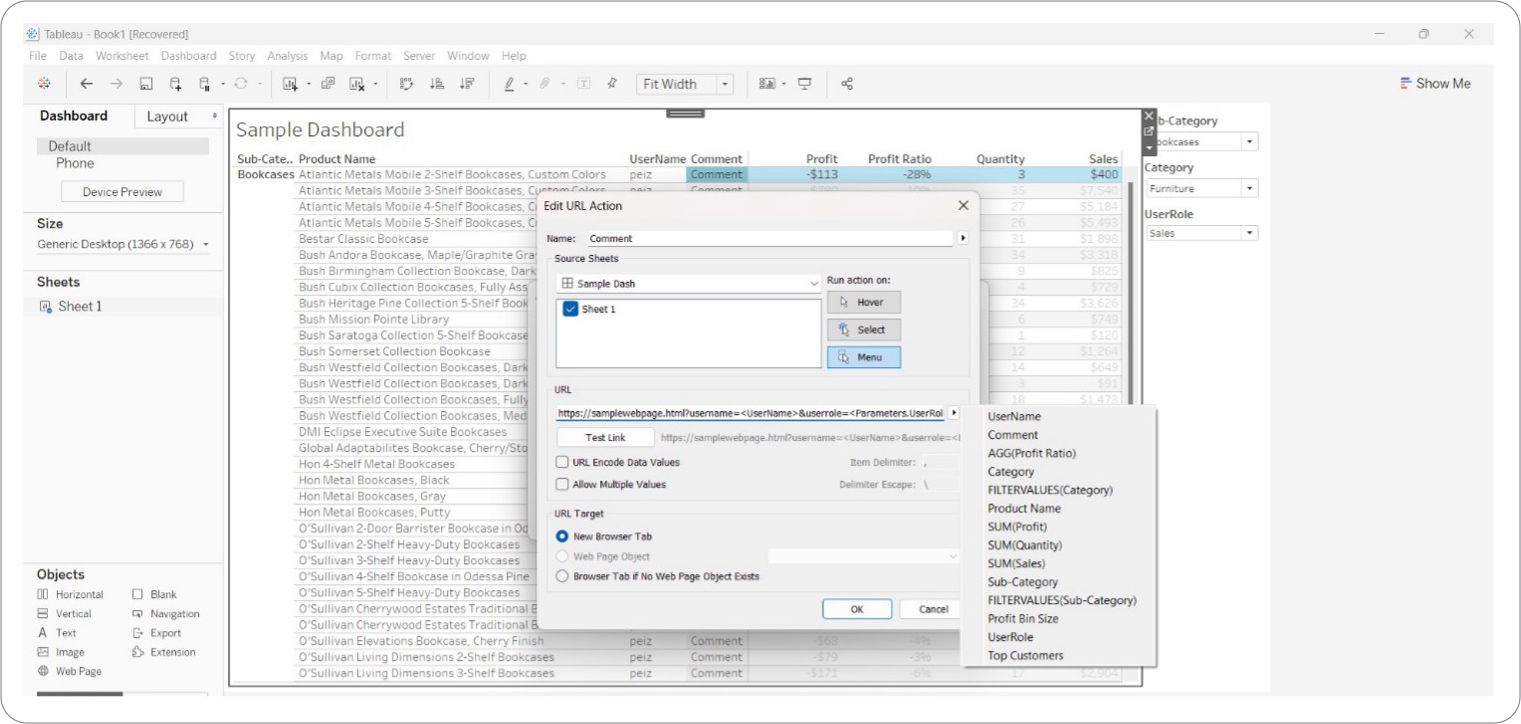Select the Horizontal container object

click(x=70, y=594)
